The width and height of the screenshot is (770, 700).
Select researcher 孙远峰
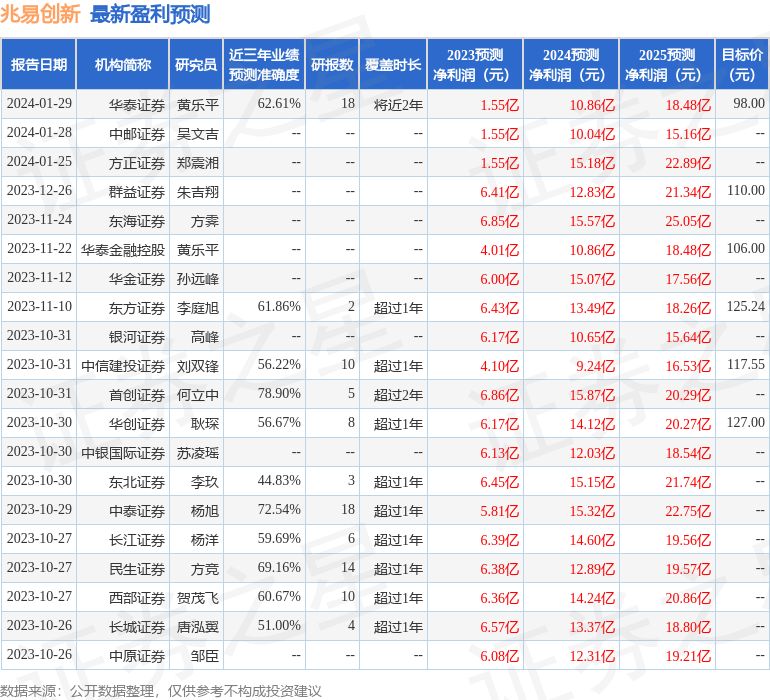(x=198, y=279)
